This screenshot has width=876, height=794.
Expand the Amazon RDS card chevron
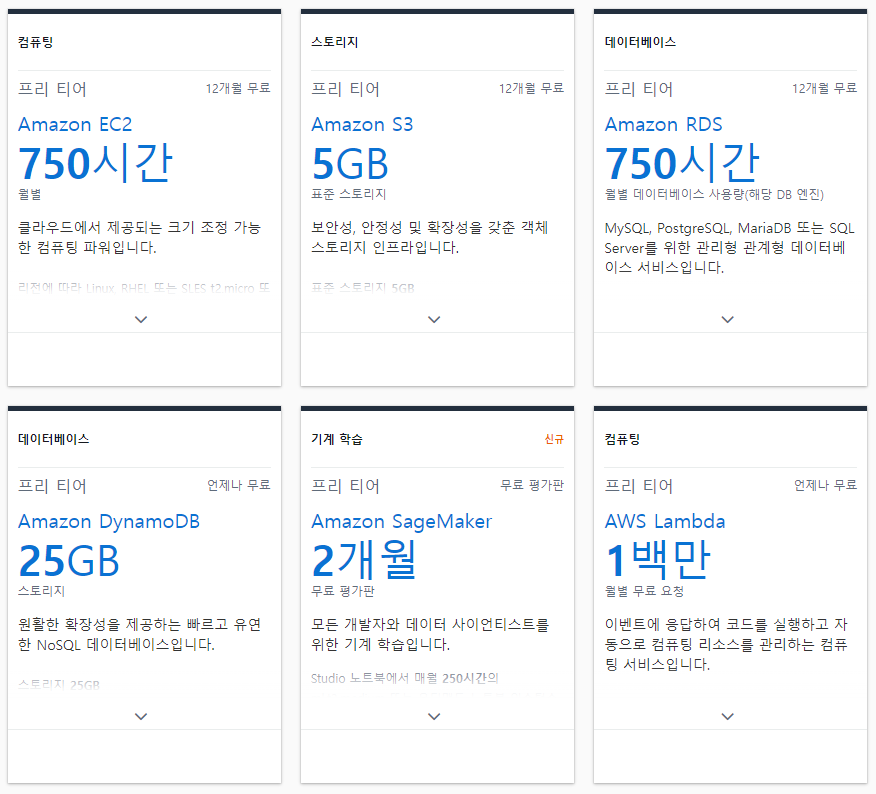tap(727, 320)
